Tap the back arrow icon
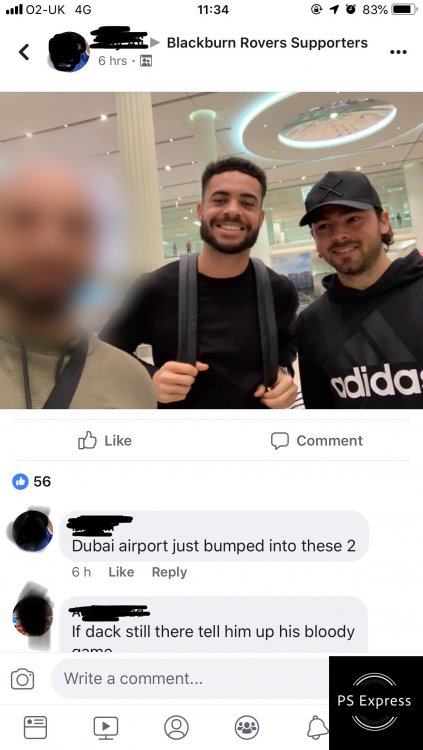 (24, 52)
